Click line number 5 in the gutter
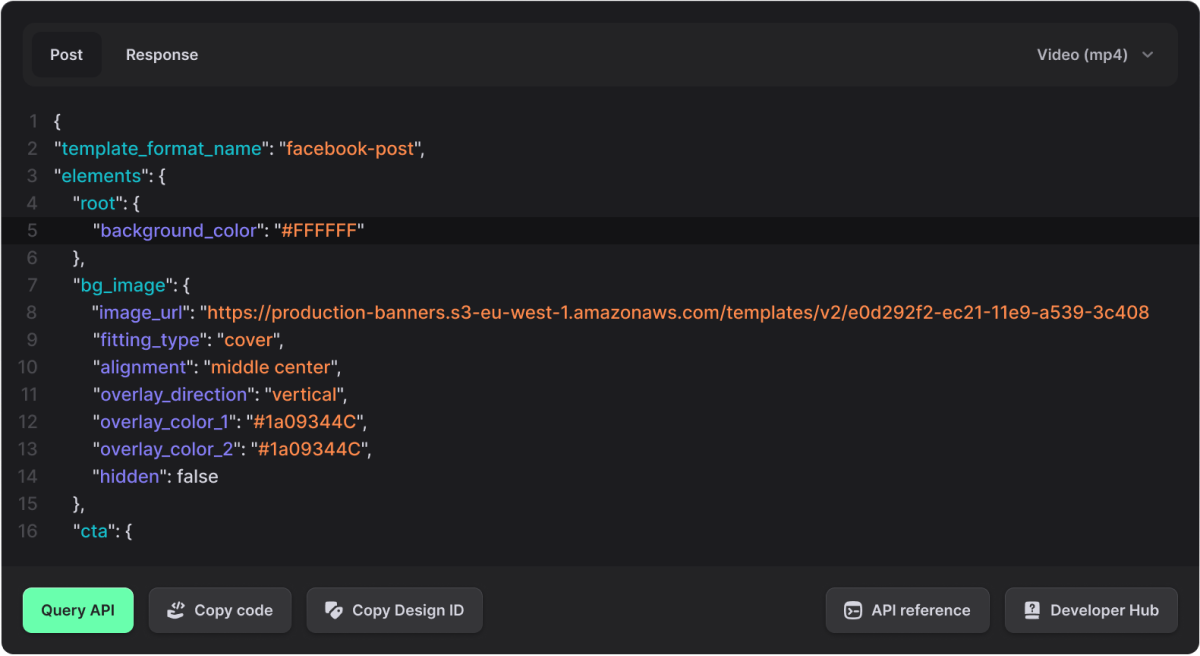1200x656 pixels. [32, 231]
